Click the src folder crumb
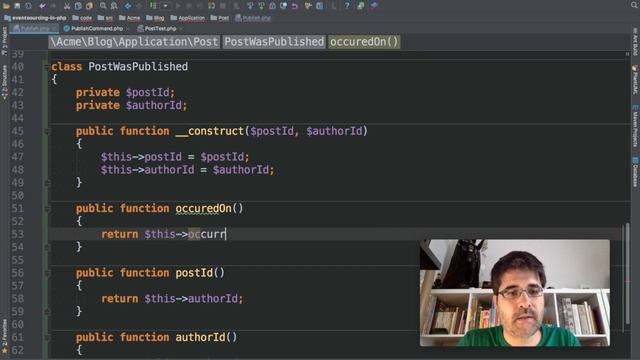640x360 pixels. coord(105,18)
